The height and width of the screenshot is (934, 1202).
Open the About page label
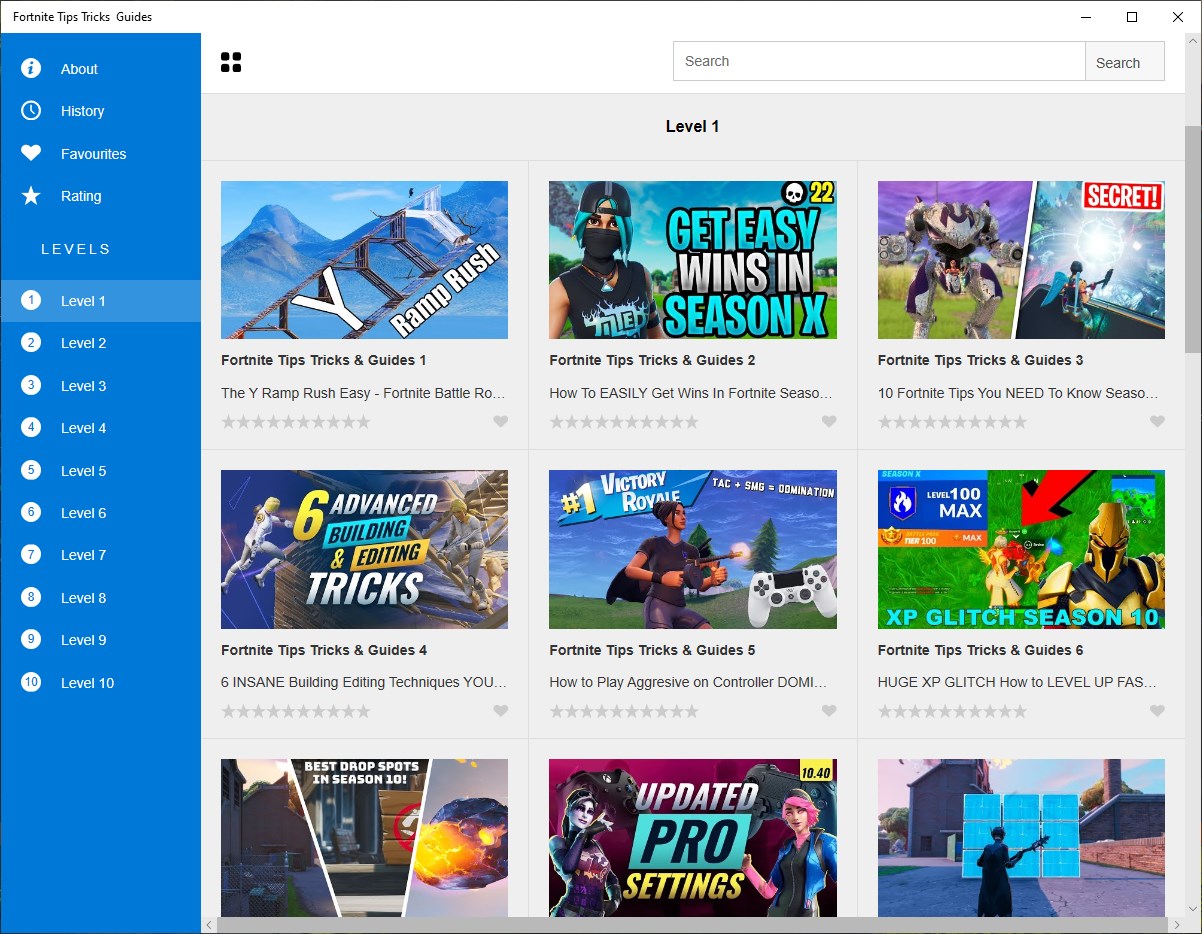(x=79, y=69)
